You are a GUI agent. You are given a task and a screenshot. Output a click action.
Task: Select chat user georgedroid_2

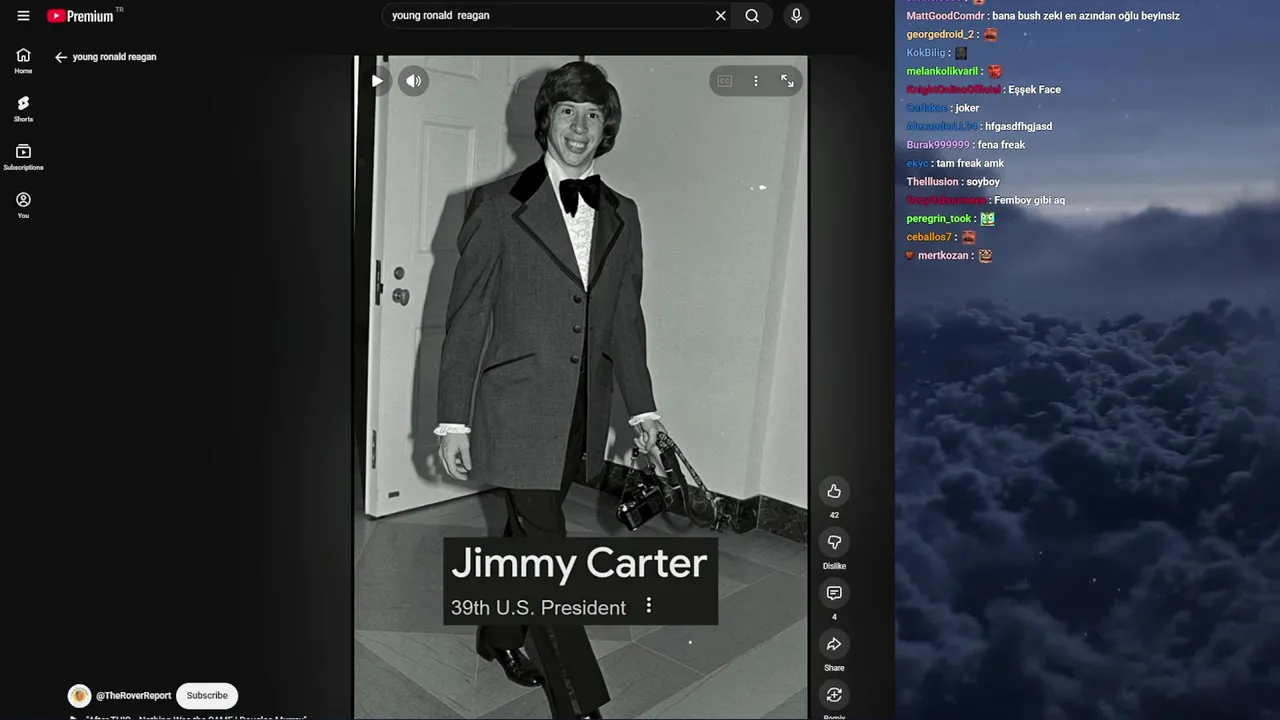[940, 34]
